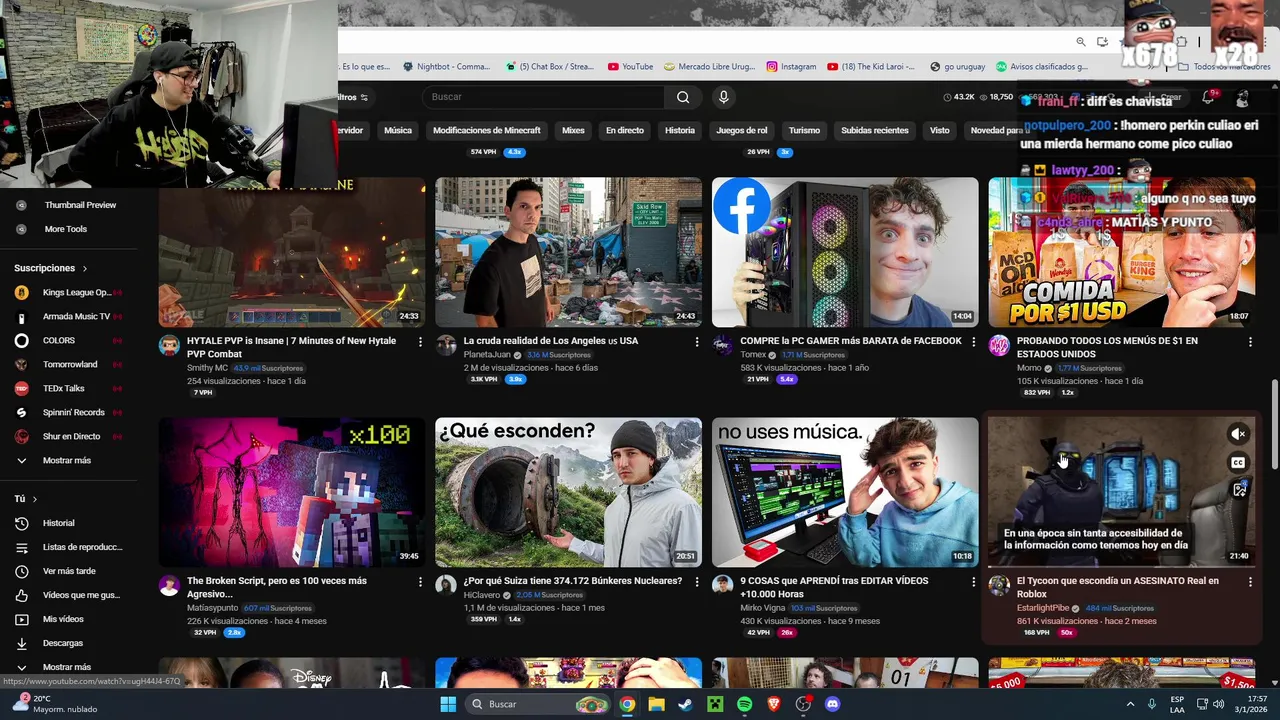Click the YouTube Buscar search field

(543, 97)
